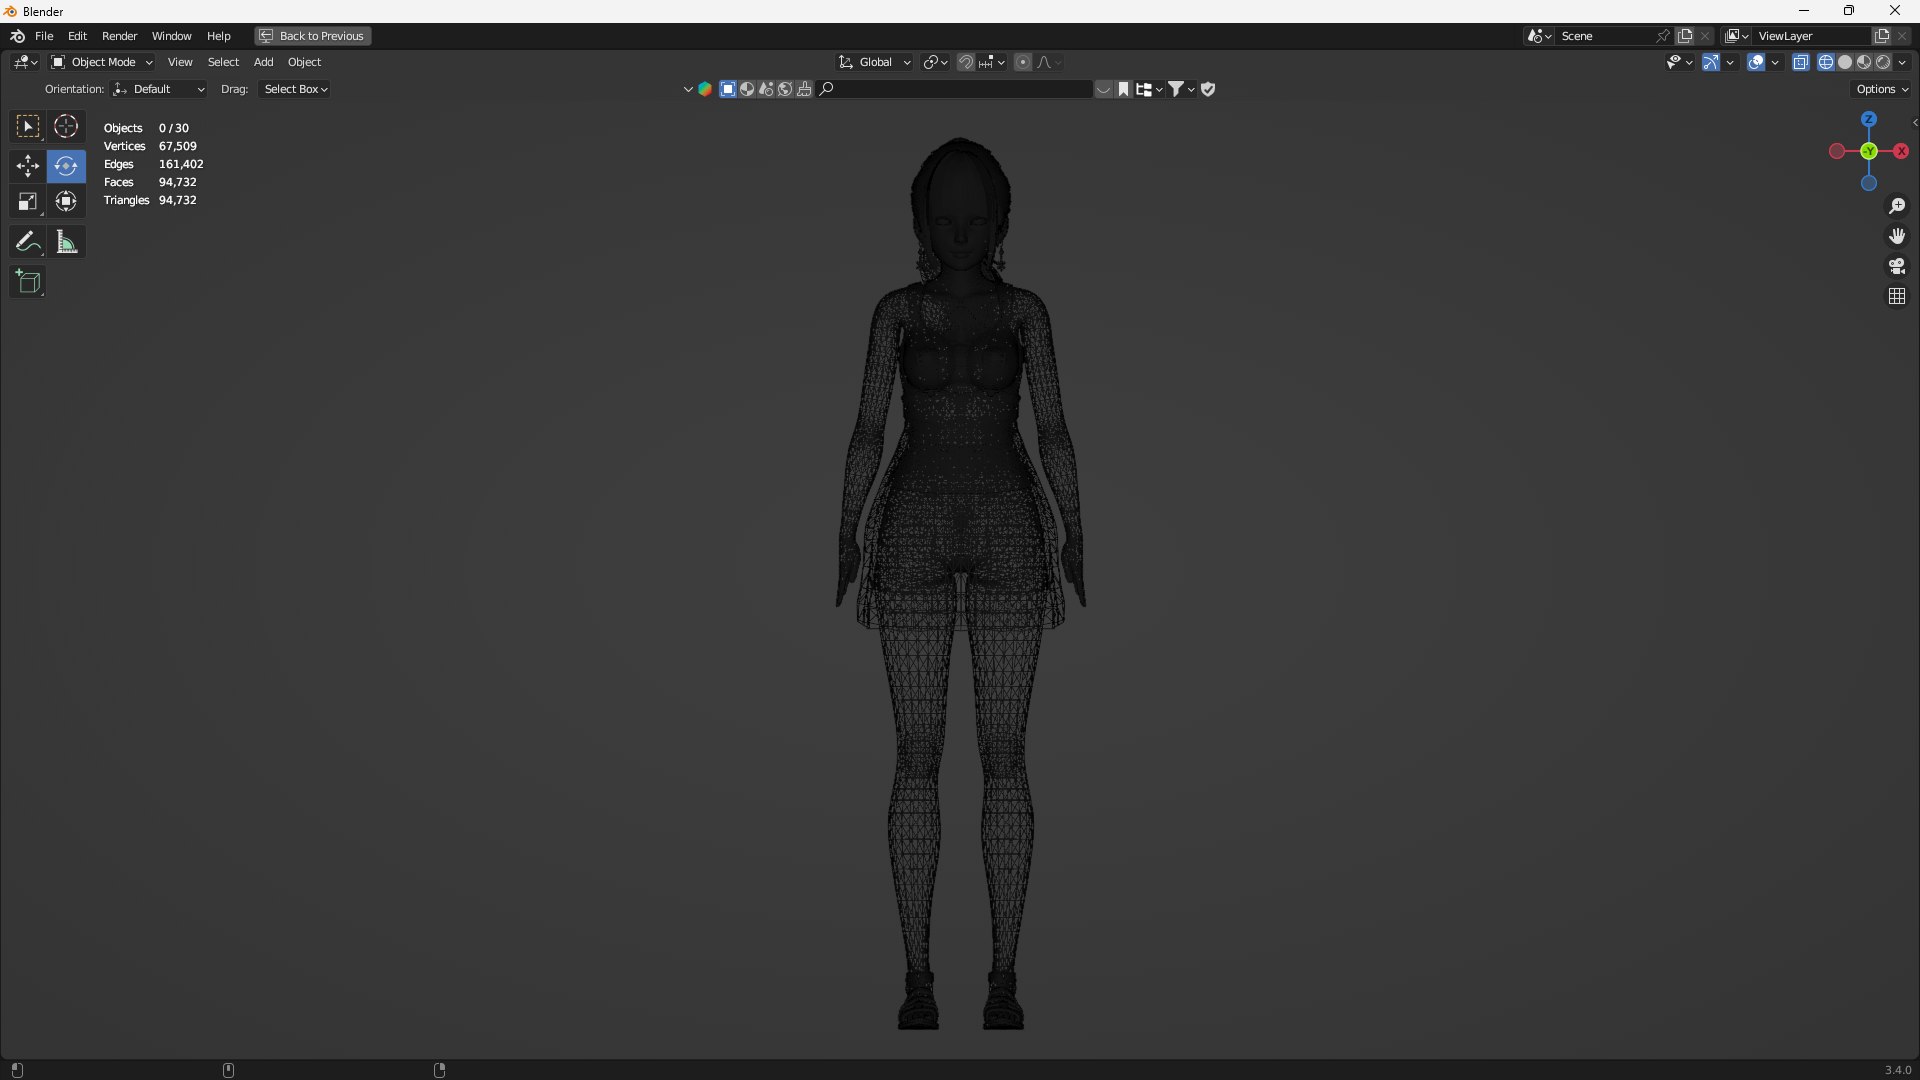Switch to material preview shading
1920x1080 pixels.
1864,62
